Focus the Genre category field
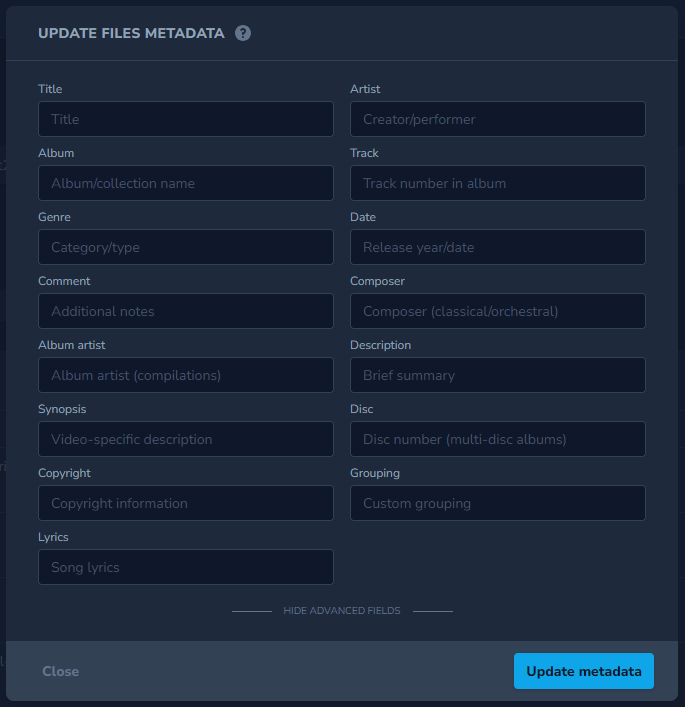685x707 pixels. (186, 247)
